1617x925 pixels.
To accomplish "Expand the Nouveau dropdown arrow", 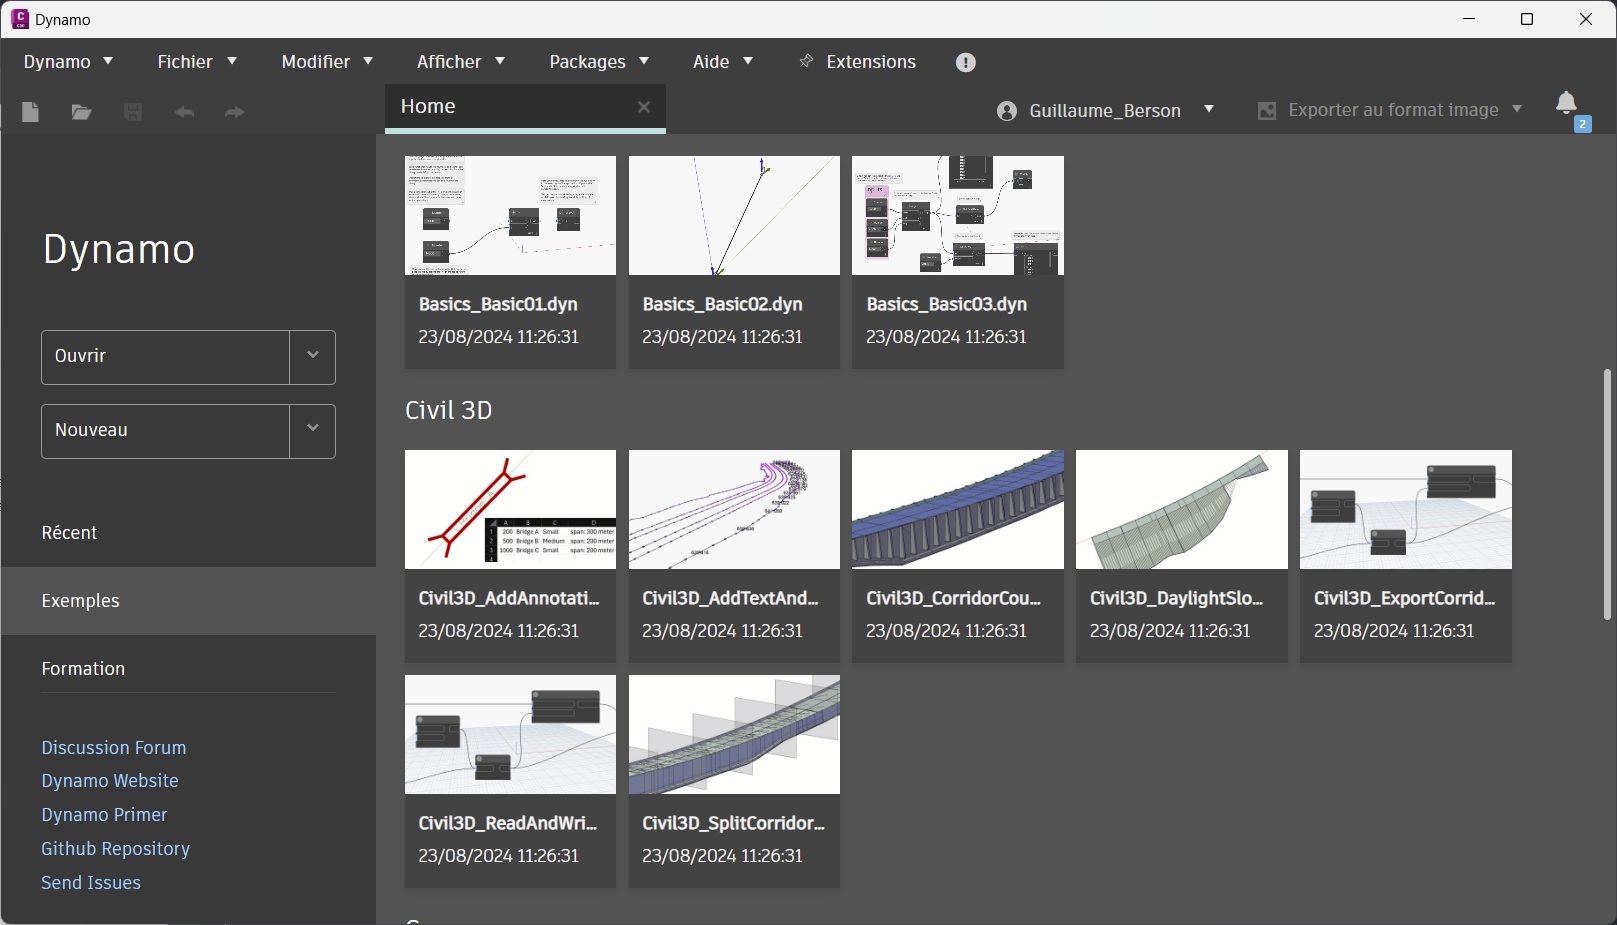I will tap(313, 430).
